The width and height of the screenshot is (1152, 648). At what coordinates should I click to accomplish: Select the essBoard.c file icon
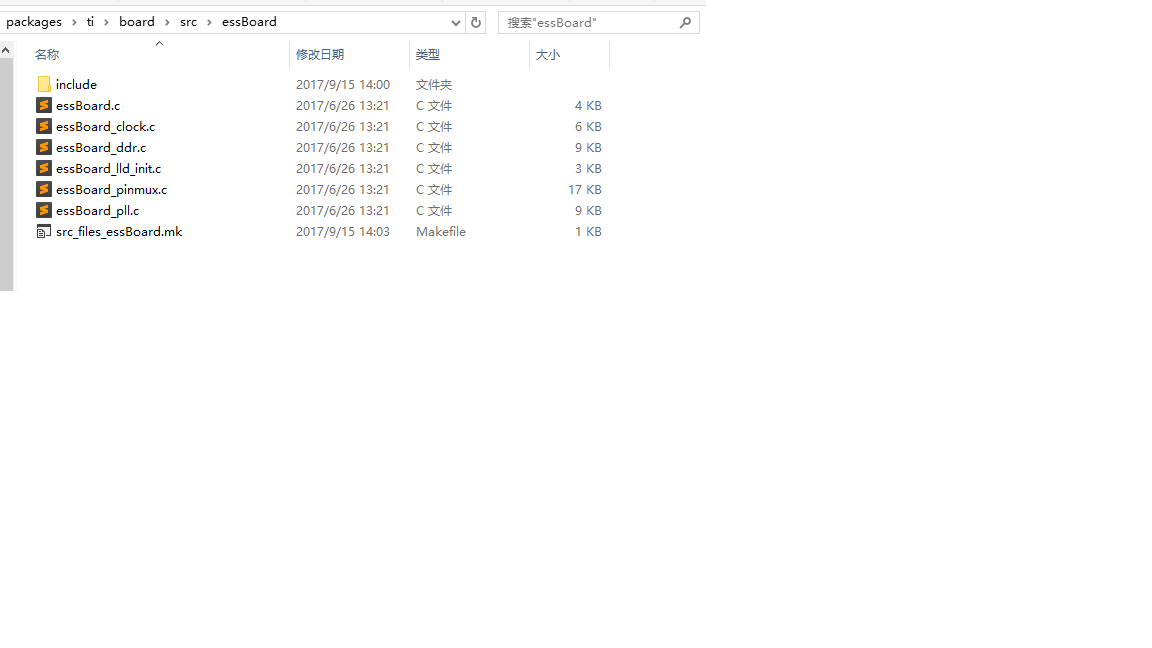tap(44, 106)
